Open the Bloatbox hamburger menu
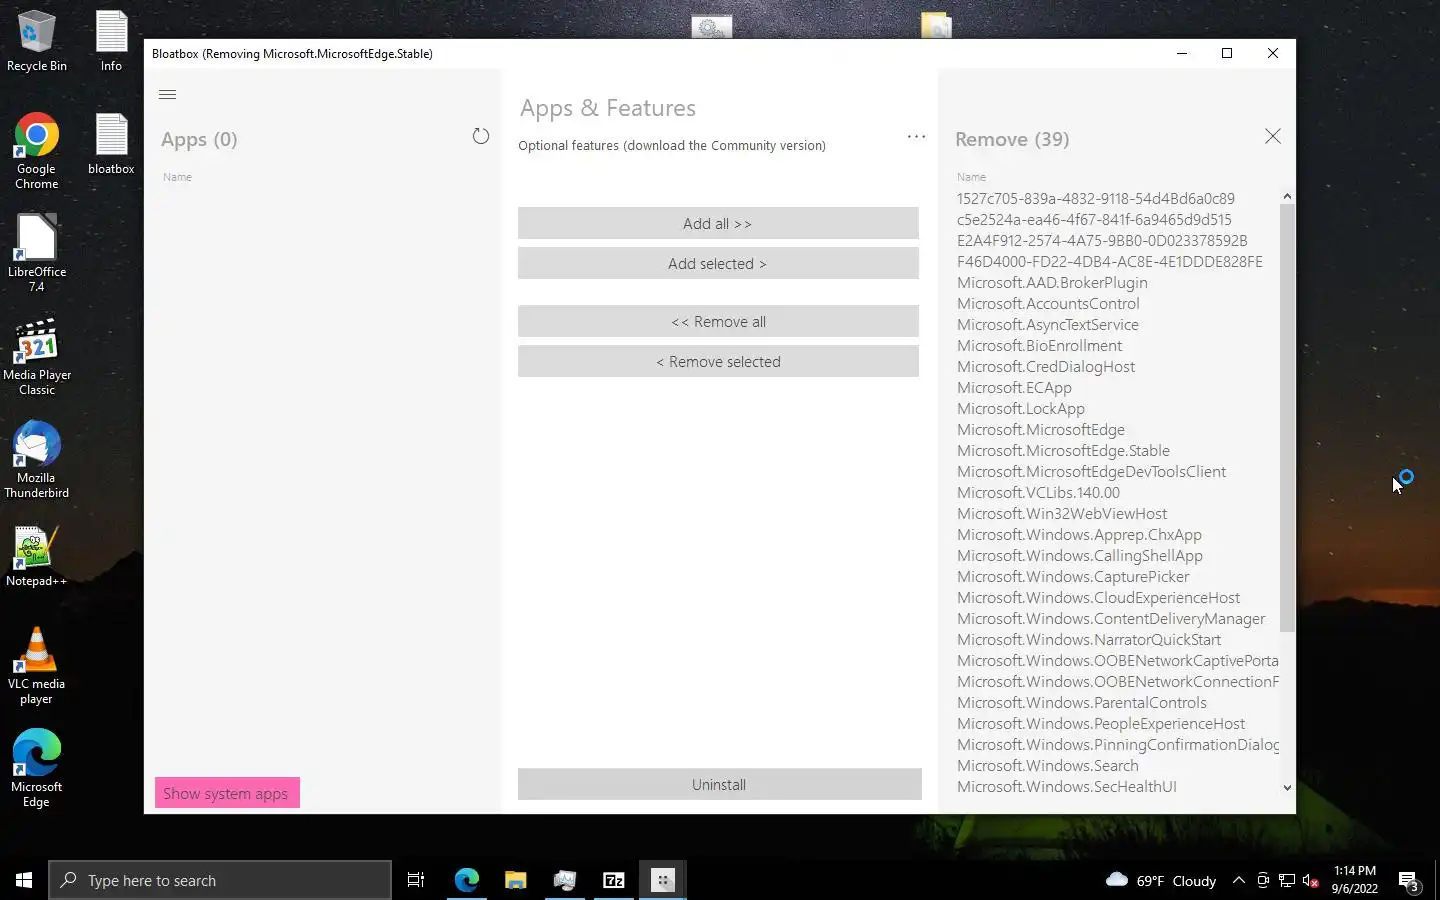1440x900 pixels. [167, 94]
